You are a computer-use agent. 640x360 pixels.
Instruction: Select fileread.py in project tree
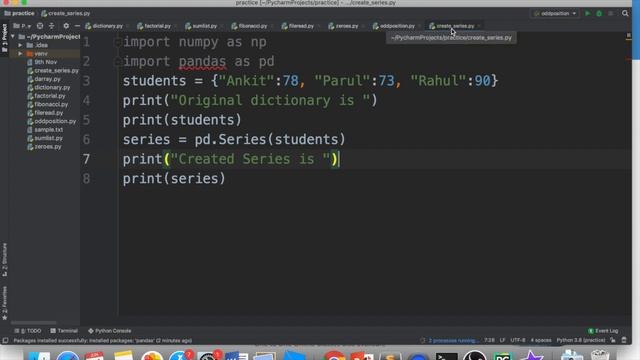(45, 113)
